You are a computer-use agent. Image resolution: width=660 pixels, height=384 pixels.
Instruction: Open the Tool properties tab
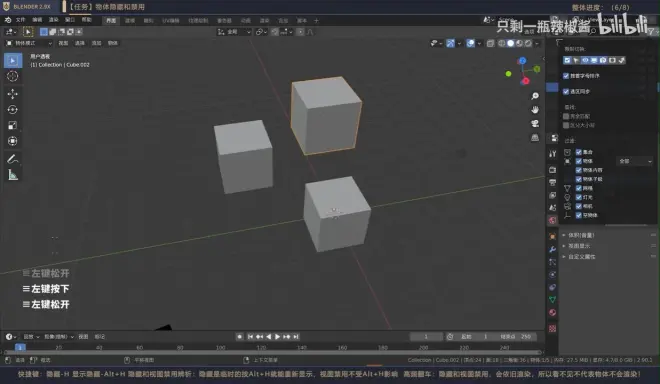553,154
